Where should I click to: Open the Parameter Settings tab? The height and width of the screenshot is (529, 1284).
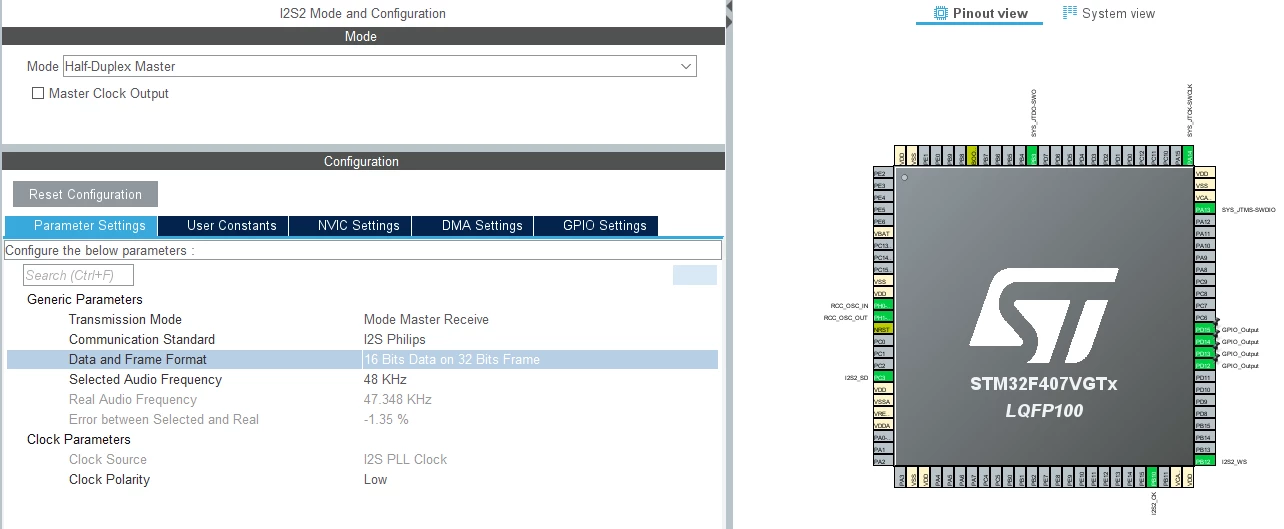(81, 226)
